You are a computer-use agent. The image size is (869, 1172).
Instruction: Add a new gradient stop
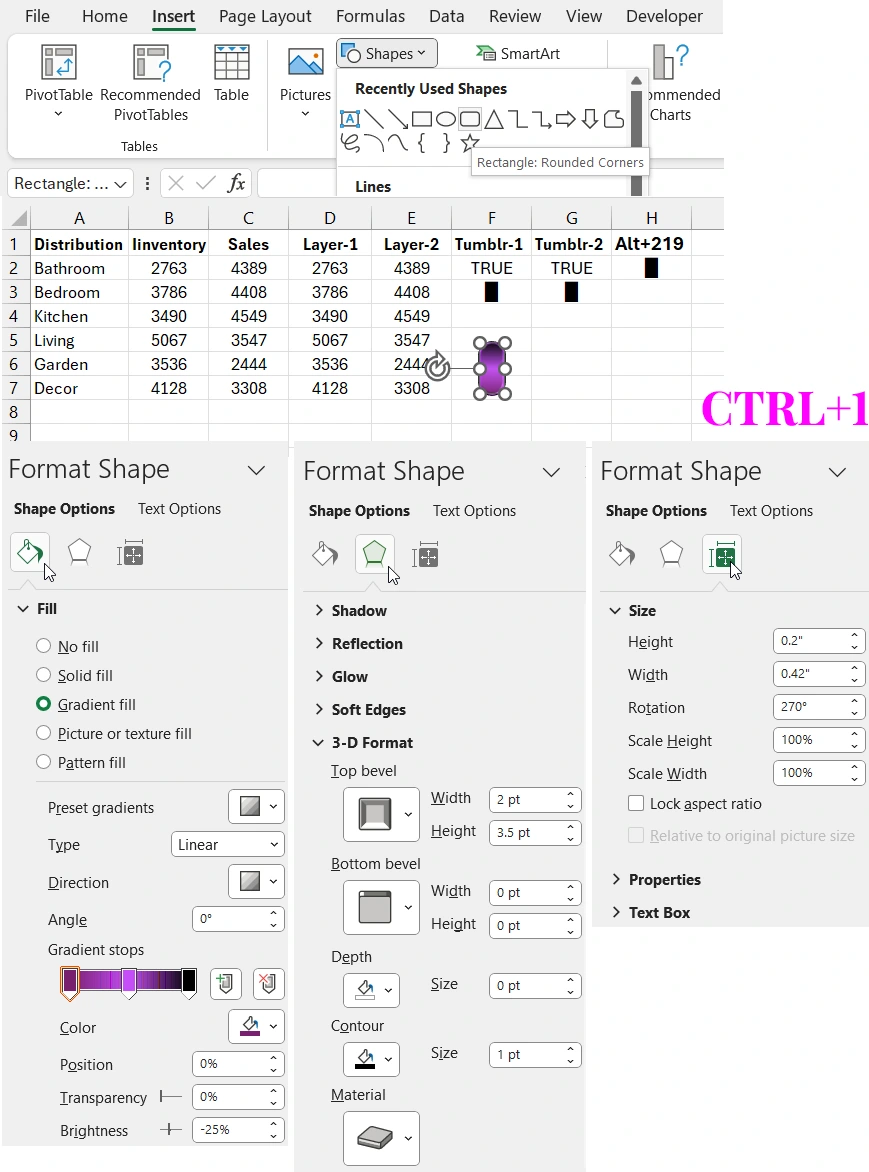pyautogui.click(x=225, y=984)
